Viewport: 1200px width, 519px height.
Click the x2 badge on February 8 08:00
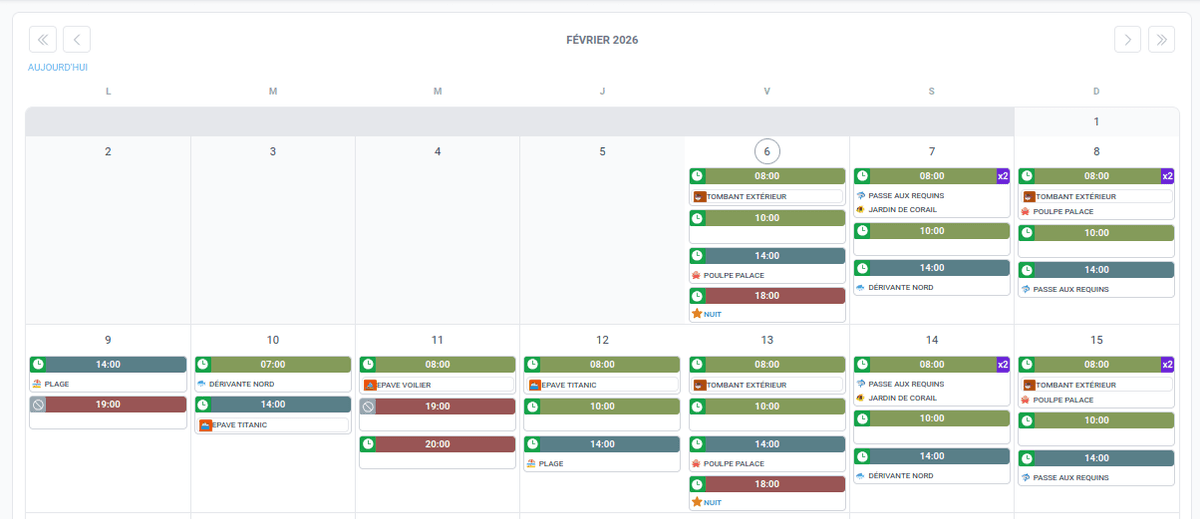[1167, 176]
